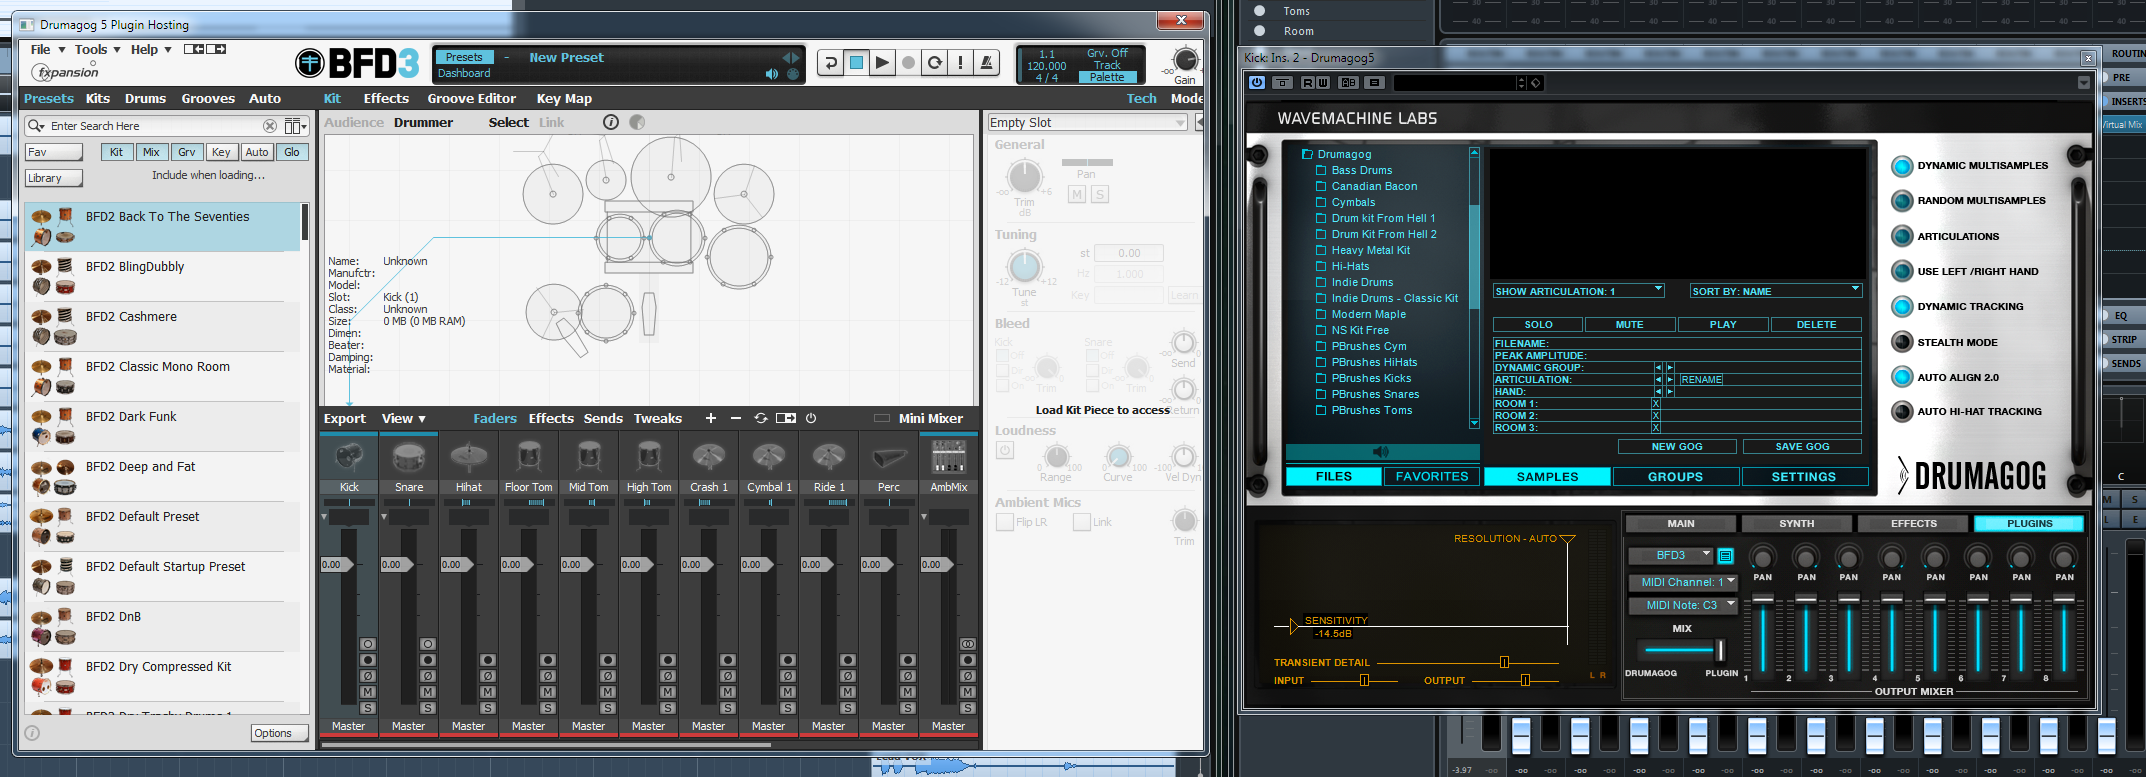Click the BFD3 stop transport button
Screen dimensions: 2146x777
856,63
